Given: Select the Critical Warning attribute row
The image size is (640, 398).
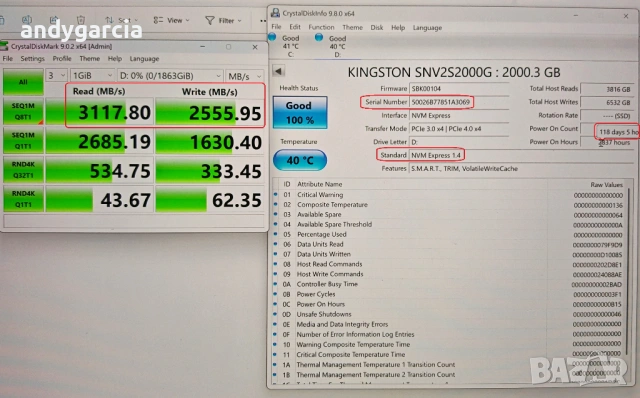Looking at the screenshot, I should click(x=449, y=195).
